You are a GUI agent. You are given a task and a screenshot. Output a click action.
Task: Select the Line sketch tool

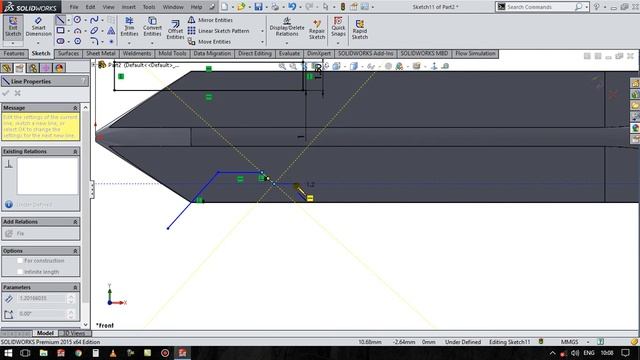click(60, 20)
